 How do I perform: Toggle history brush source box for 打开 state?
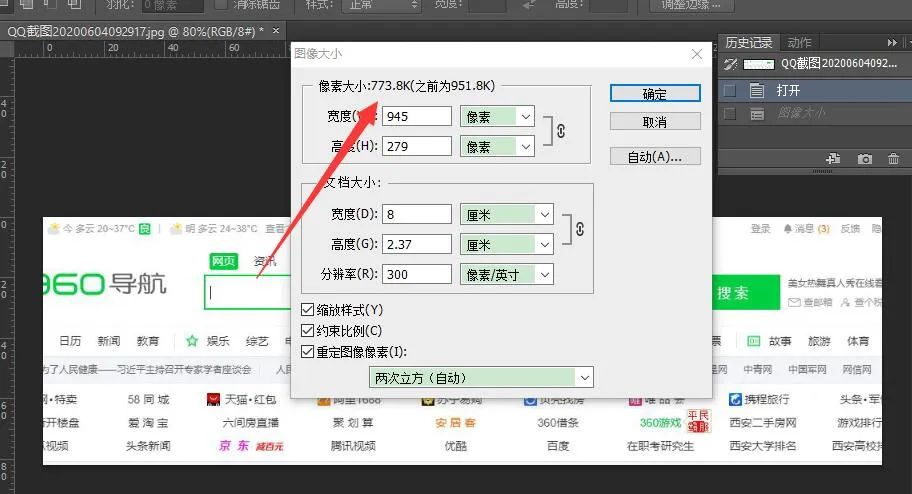point(730,90)
